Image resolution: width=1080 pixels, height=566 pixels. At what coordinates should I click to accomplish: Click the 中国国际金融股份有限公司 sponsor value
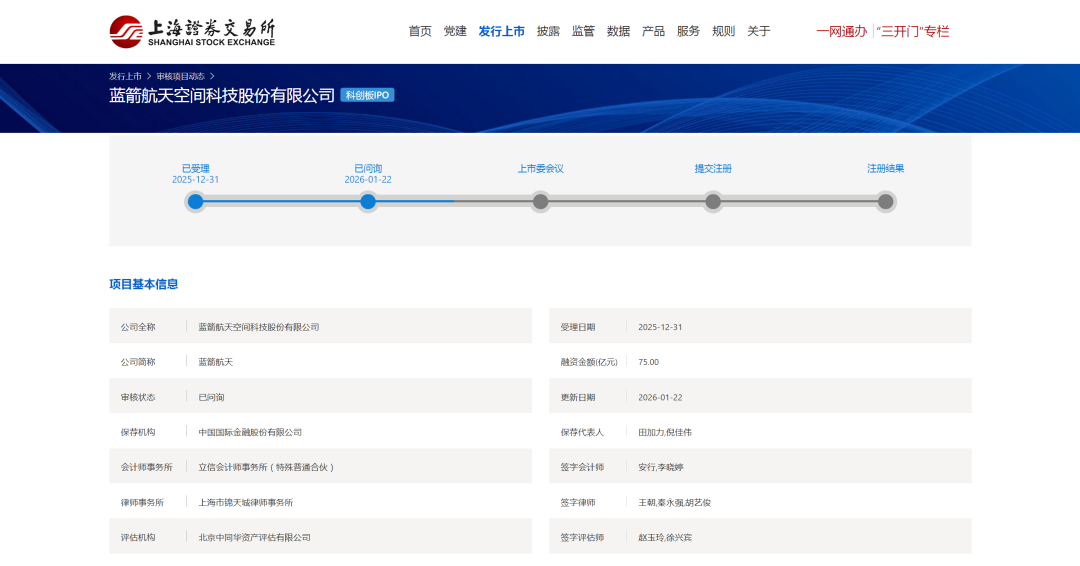[x=250, y=432]
